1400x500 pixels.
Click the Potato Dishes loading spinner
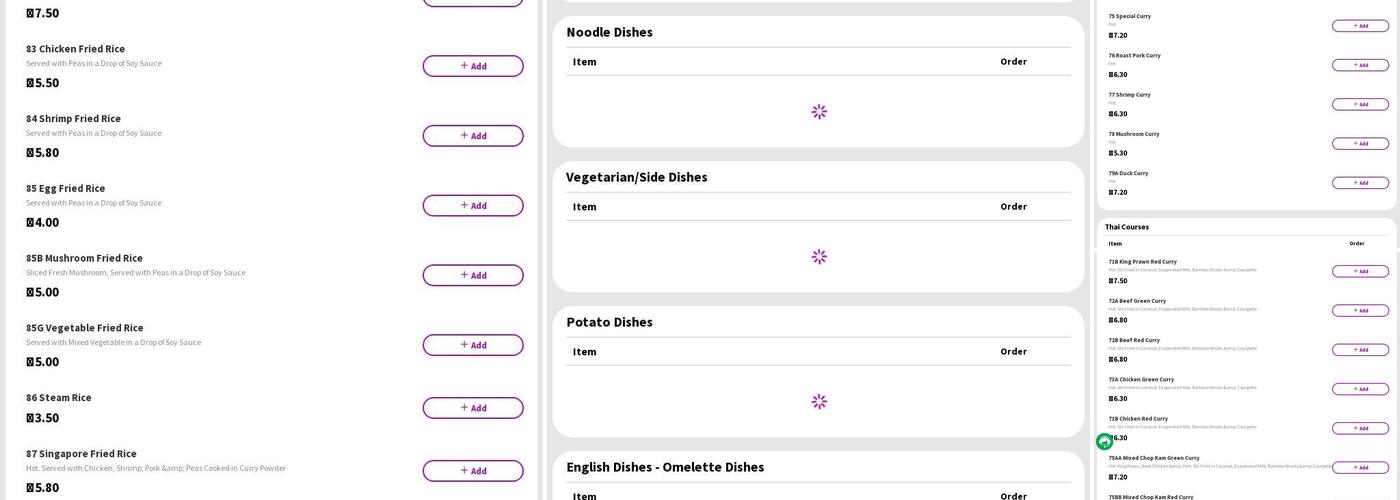819,401
